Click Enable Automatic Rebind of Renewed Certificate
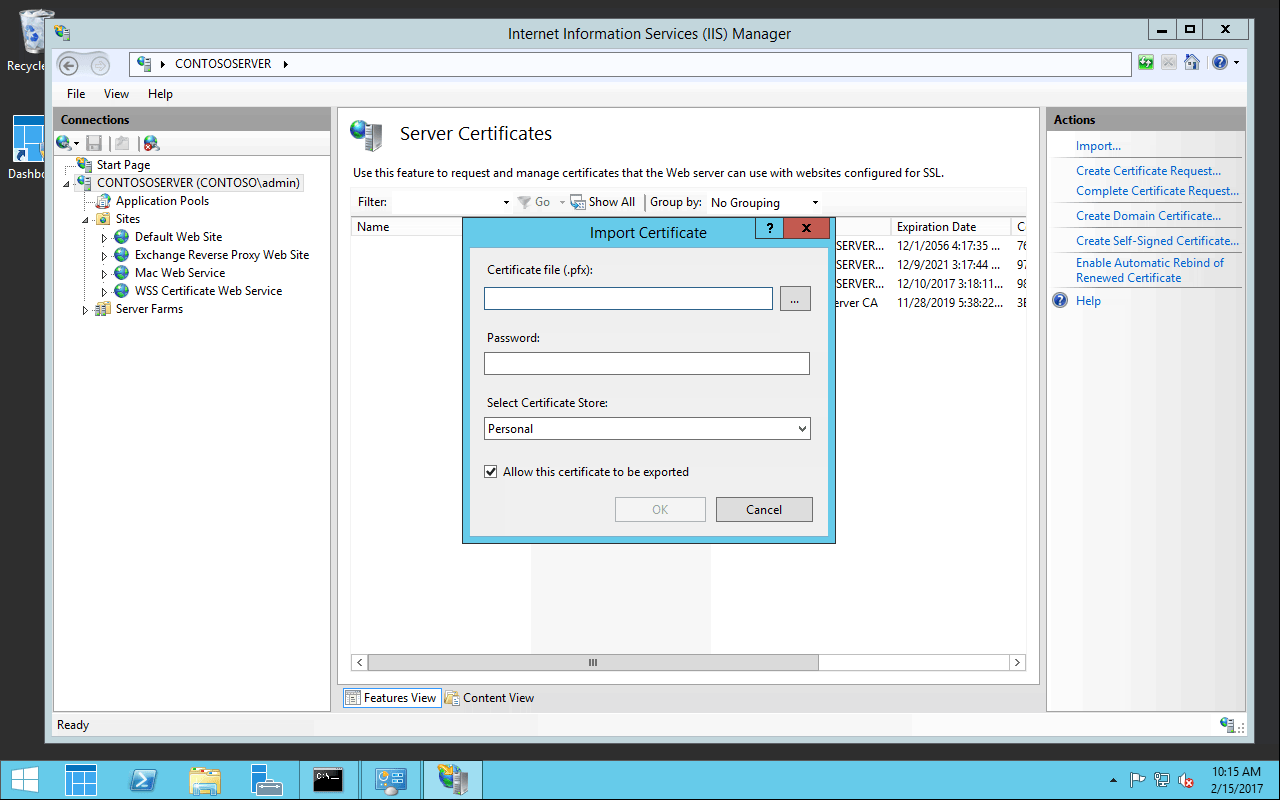Viewport: 1280px width, 800px height. tap(1150, 270)
